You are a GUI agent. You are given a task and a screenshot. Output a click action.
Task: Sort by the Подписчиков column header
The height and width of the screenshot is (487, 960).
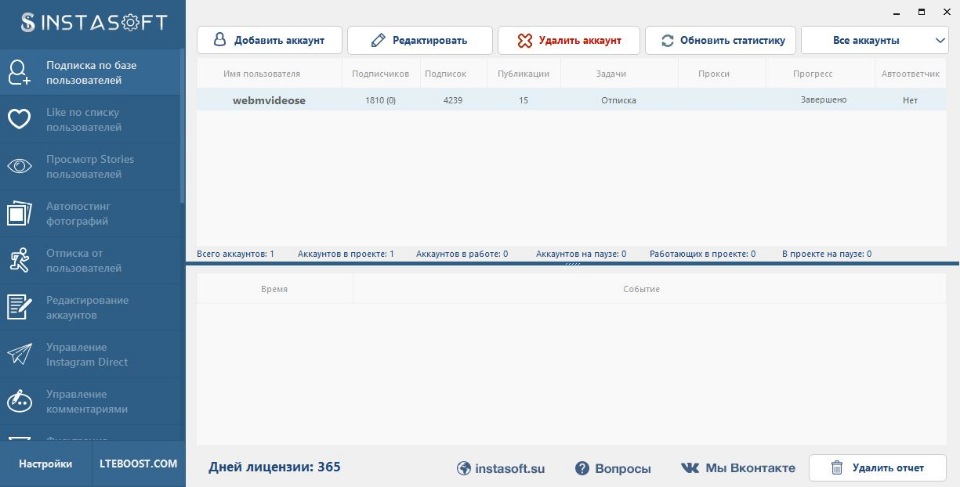[x=380, y=74]
